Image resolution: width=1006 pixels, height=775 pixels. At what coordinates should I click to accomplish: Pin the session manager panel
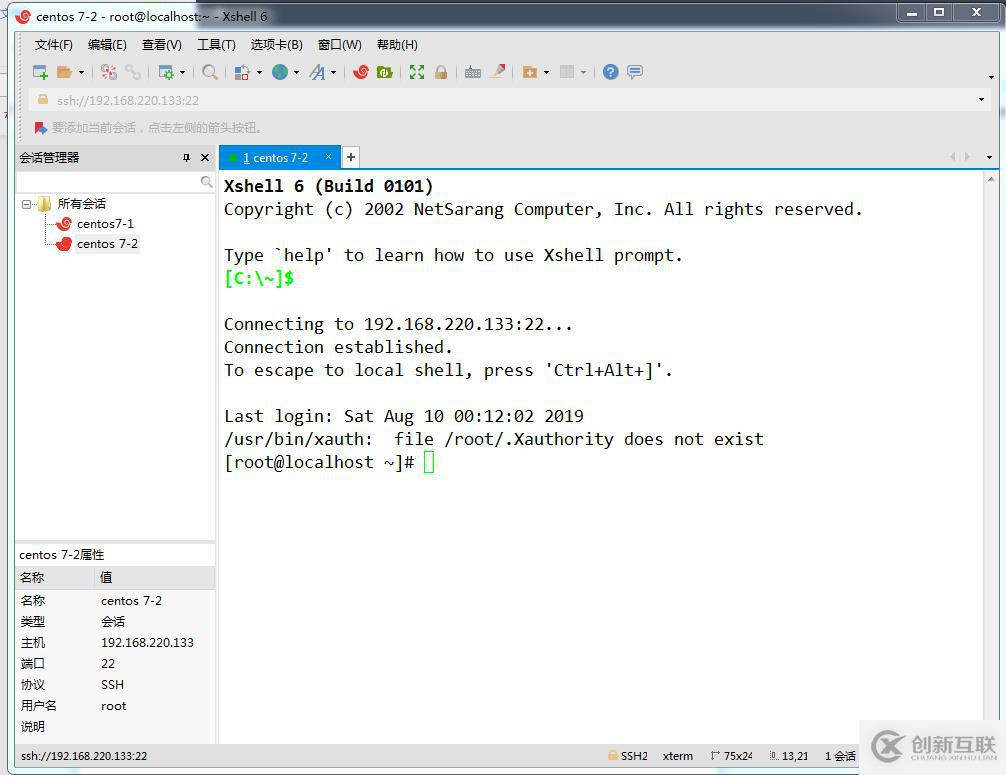tap(186, 158)
